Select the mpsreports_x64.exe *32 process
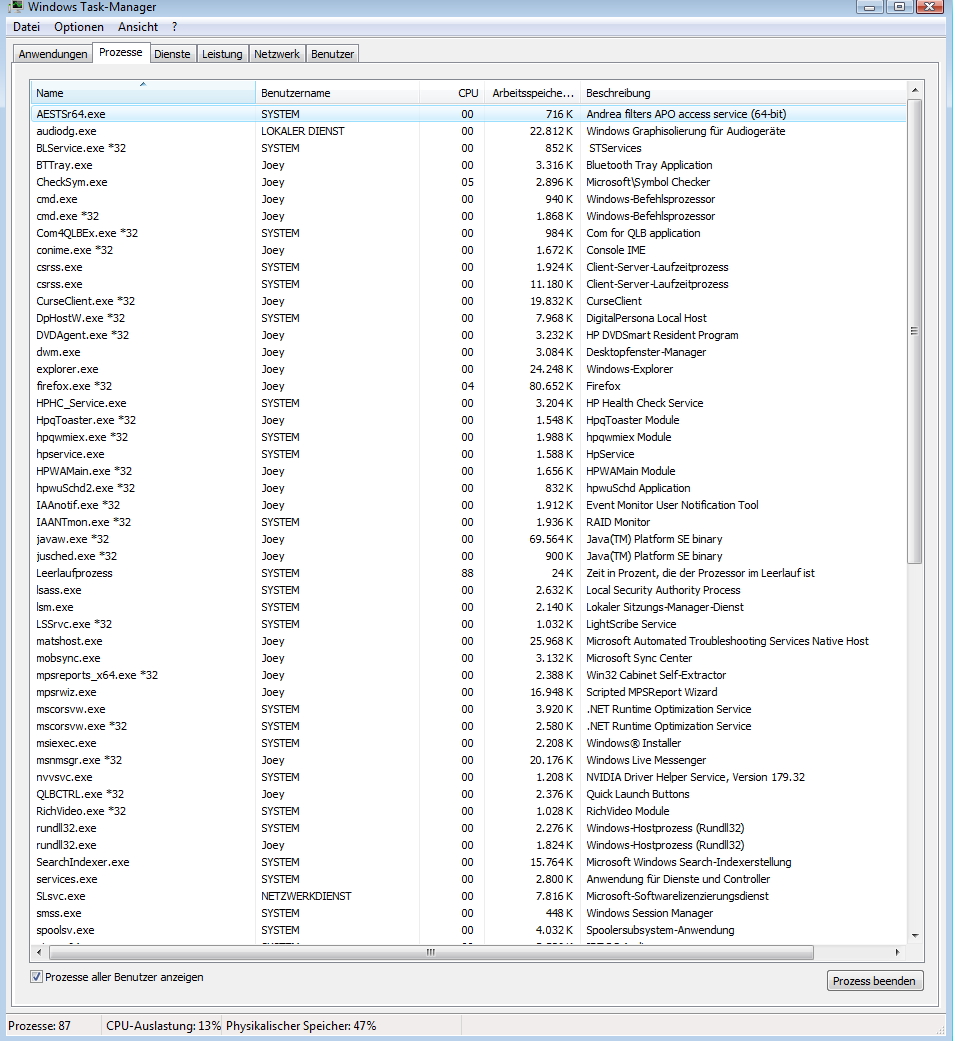 469,675
